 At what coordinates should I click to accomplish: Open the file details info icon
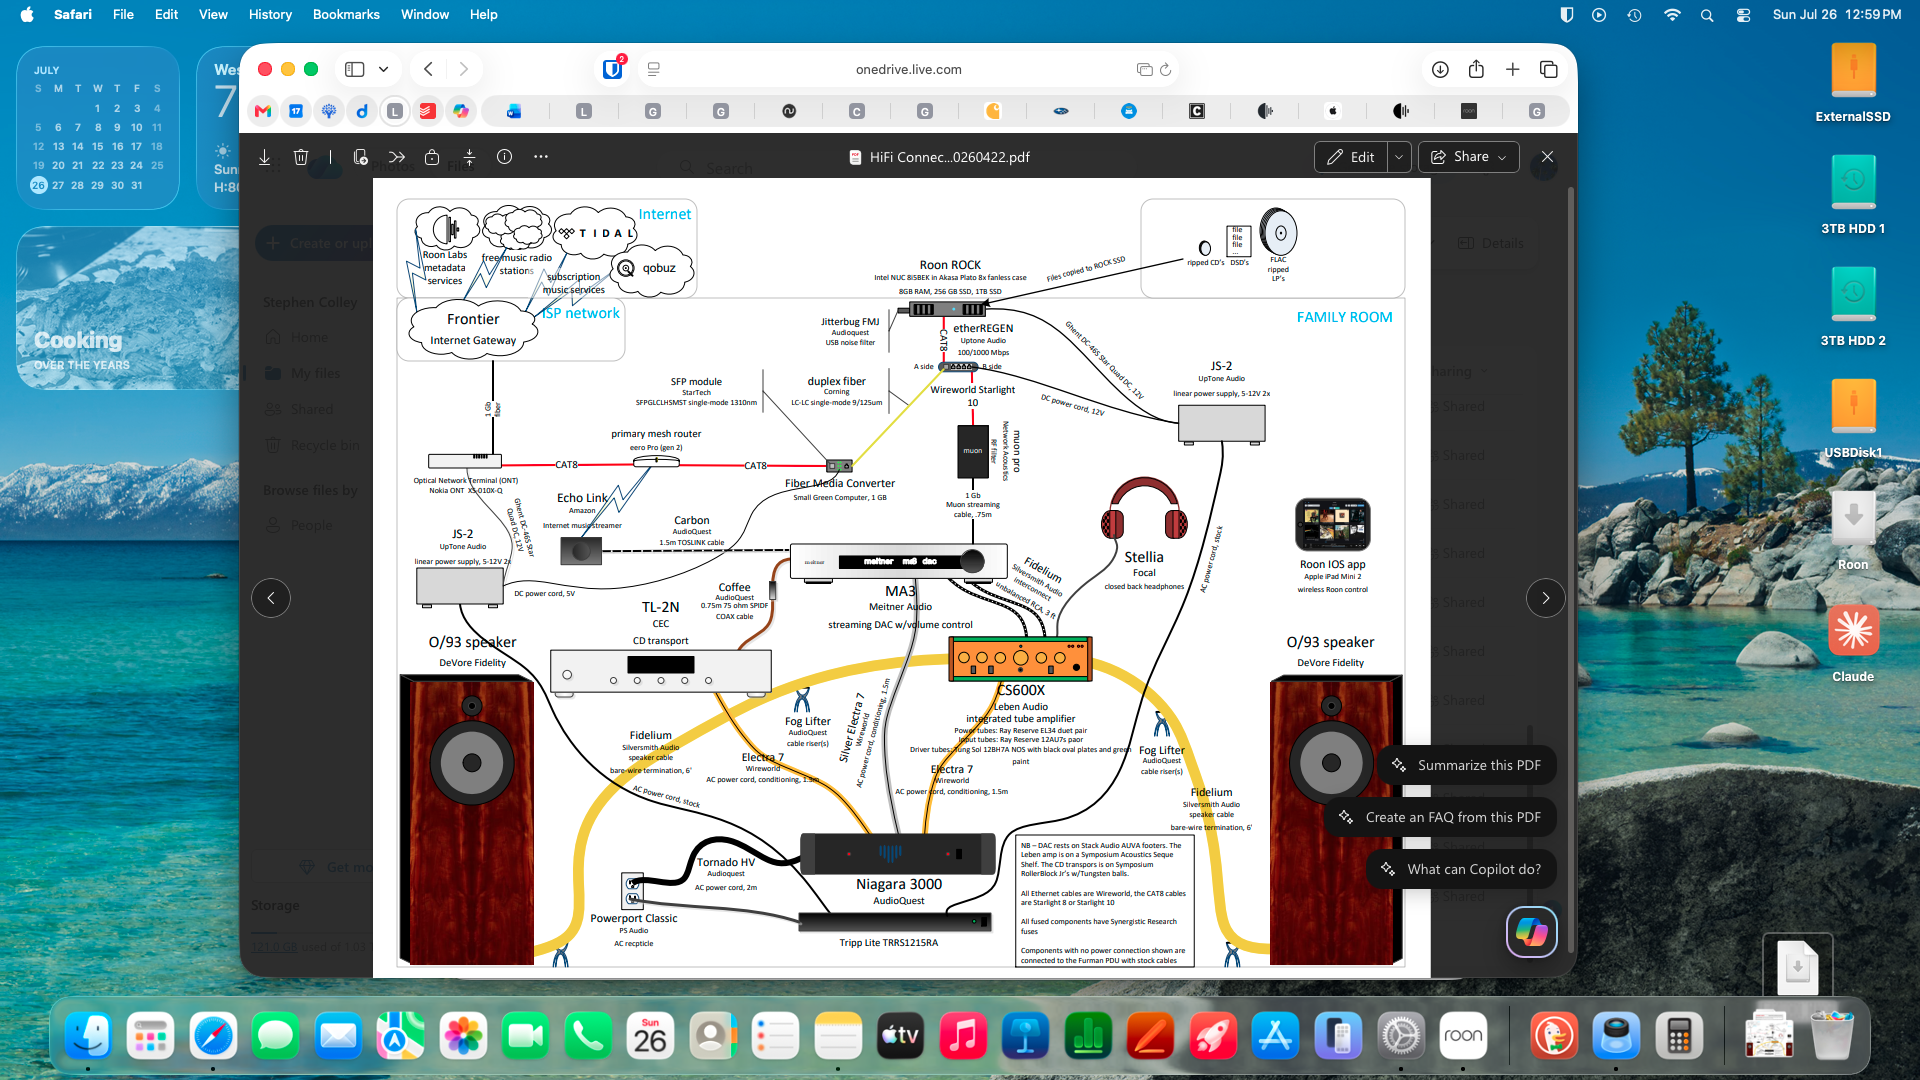(x=505, y=157)
